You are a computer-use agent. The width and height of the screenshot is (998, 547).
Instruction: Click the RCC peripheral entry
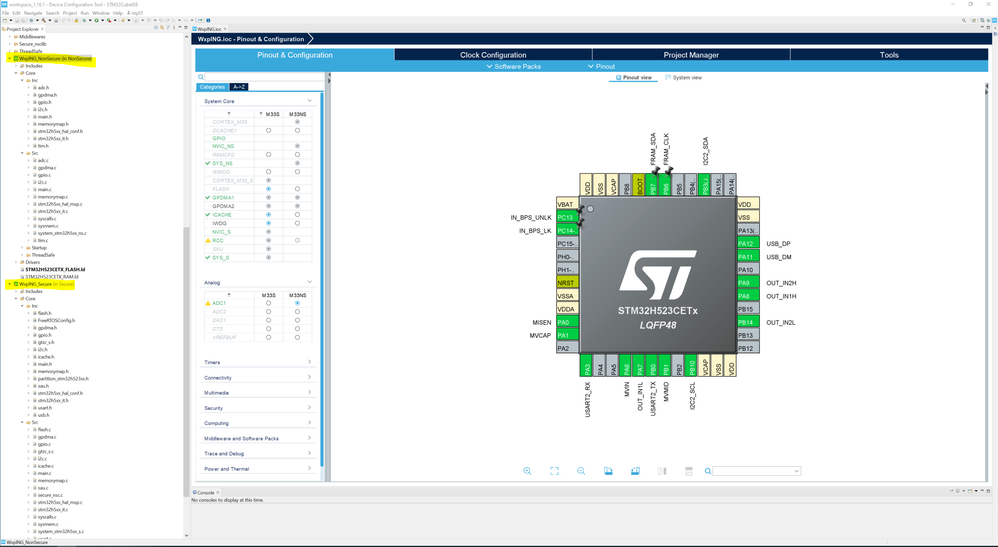218,241
